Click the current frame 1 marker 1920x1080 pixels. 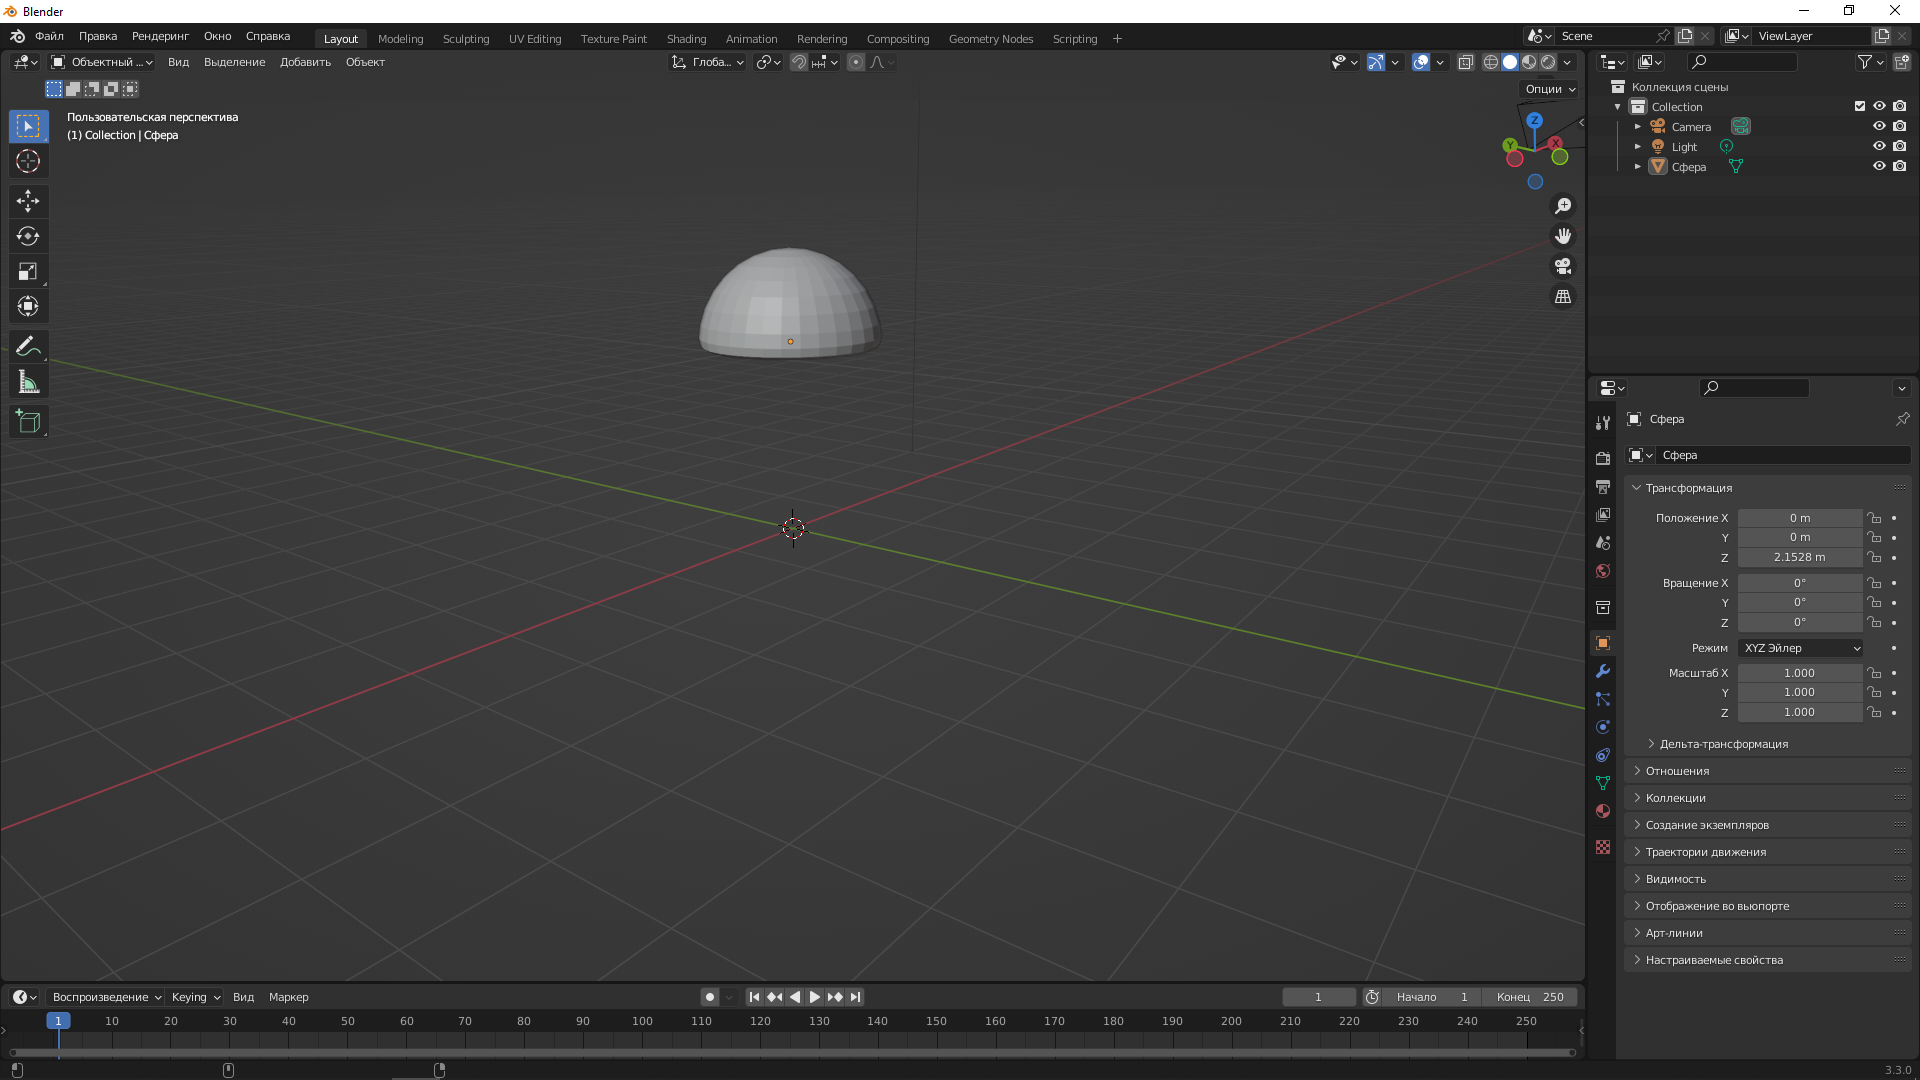(x=58, y=1021)
